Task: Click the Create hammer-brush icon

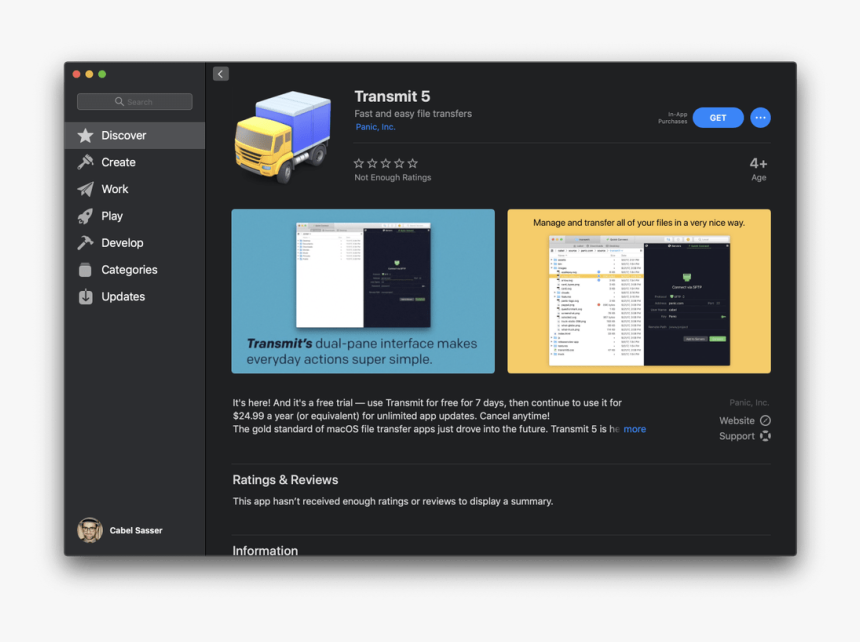Action: (x=86, y=162)
